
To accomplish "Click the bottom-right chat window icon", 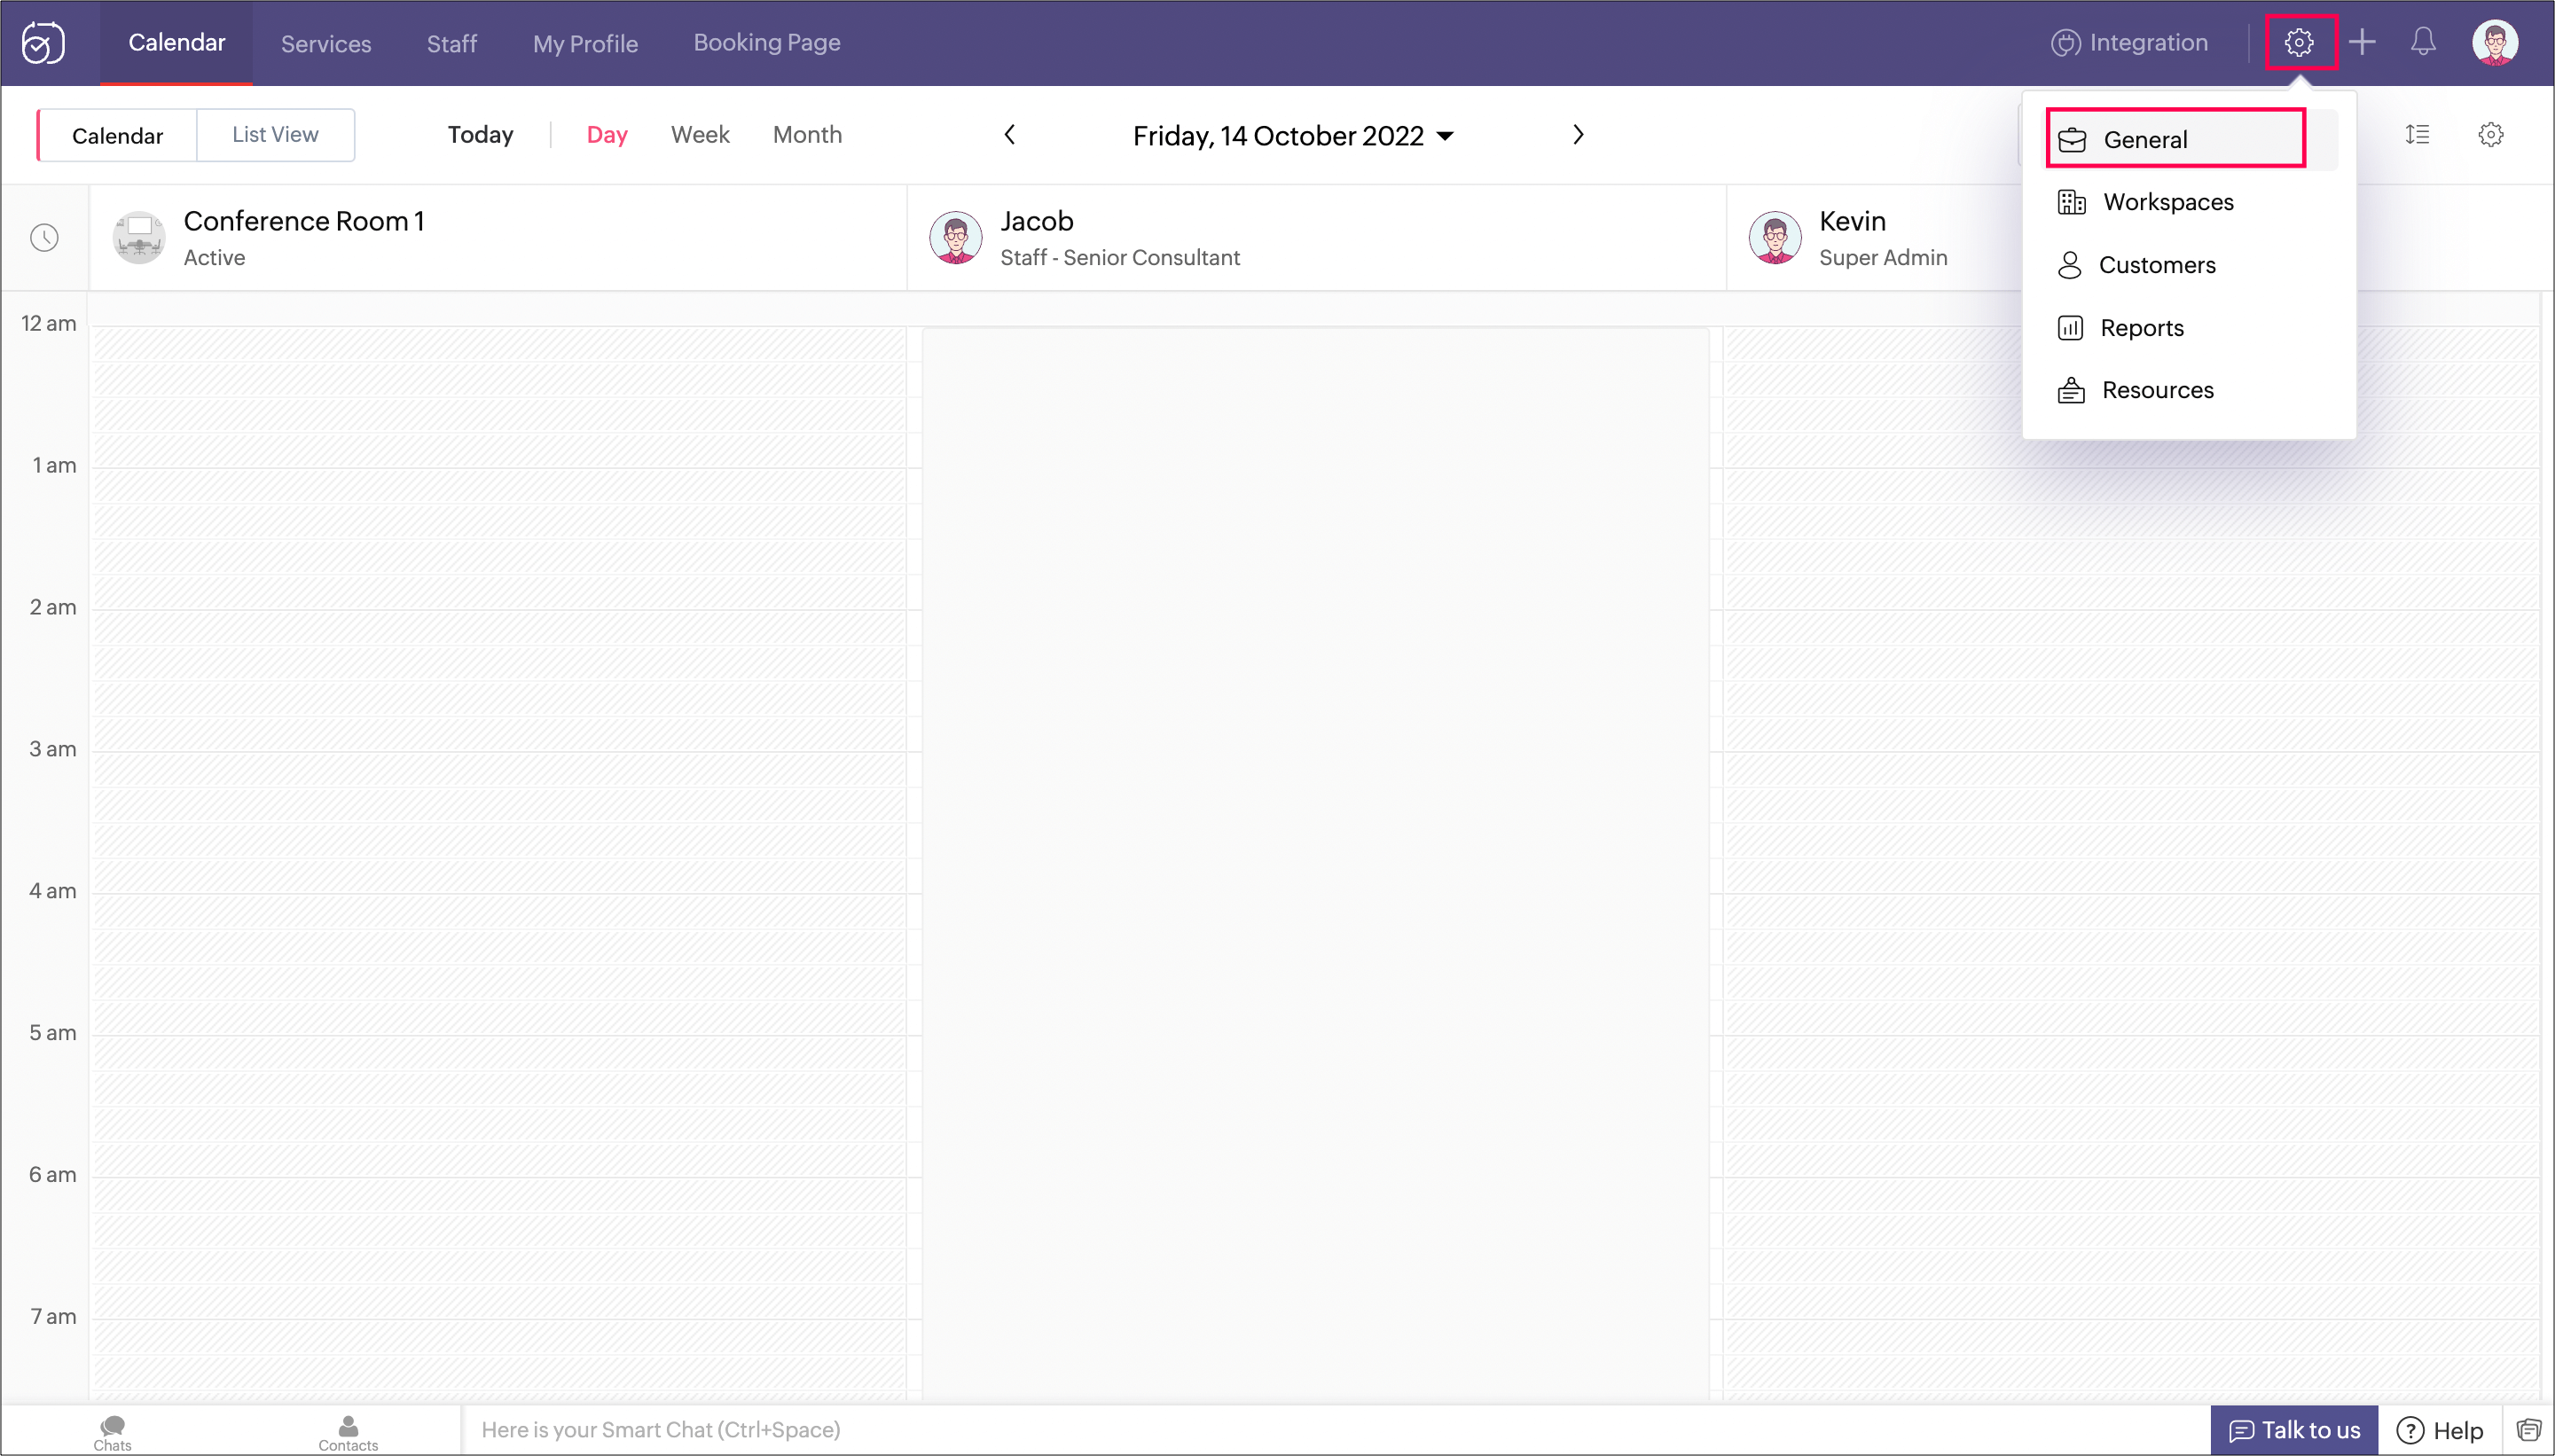I will pyautogui.click(x=2529, y=1430).
